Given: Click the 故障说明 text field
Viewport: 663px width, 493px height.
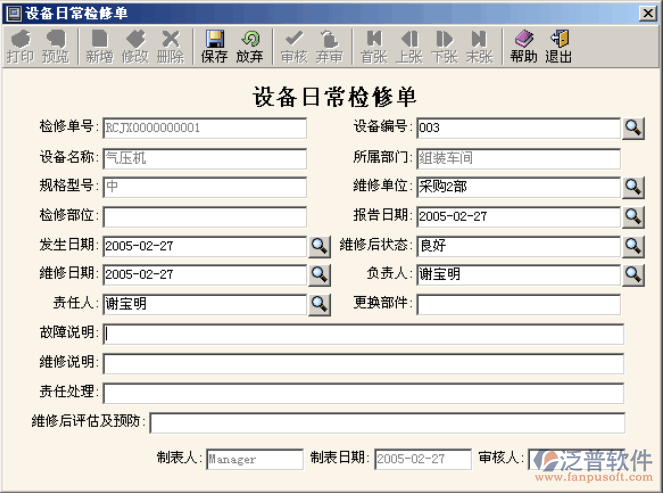Looking at the screenshot, I should pos(363,334).
